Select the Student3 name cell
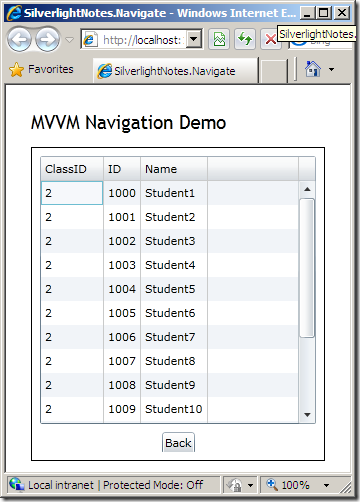The width and height of the screenshot is (360, 502). [174, 241]
